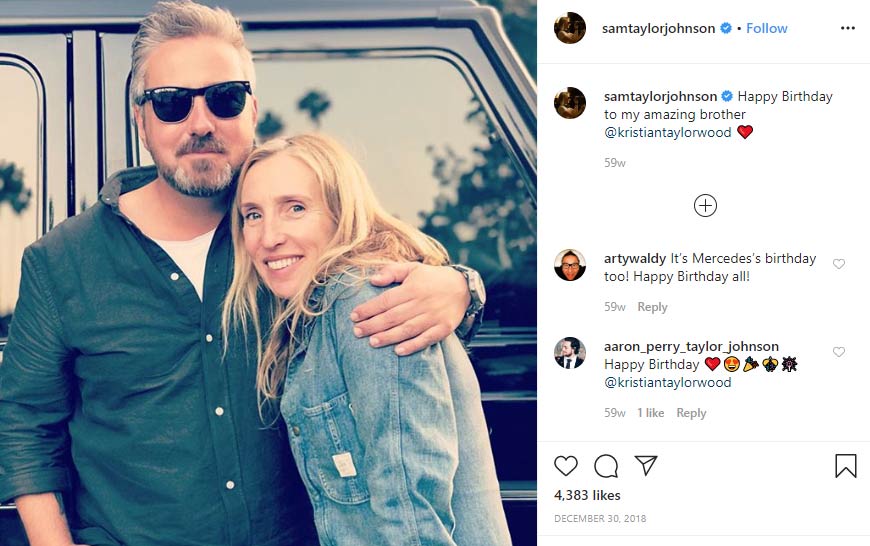This screenshot has width=870, height=546.
Task: Like artywaldy's comment with its small heart
Action: [839, 264]
